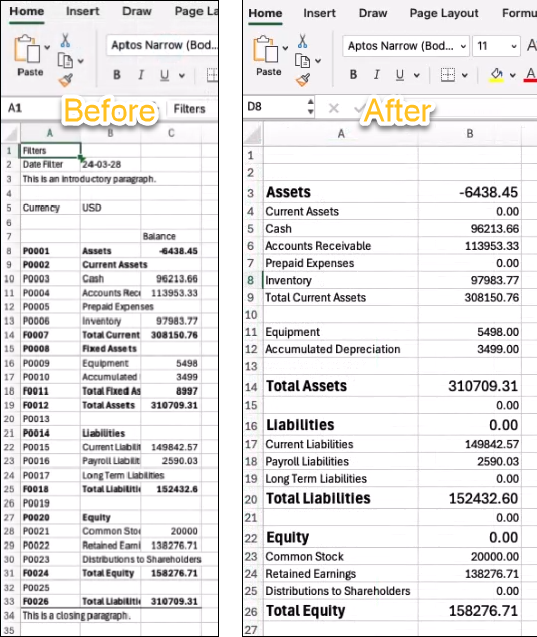This screenshot has width=537, height=637.
Task: Open Insert tab in the Before window
Action: [x=82, y=11]
